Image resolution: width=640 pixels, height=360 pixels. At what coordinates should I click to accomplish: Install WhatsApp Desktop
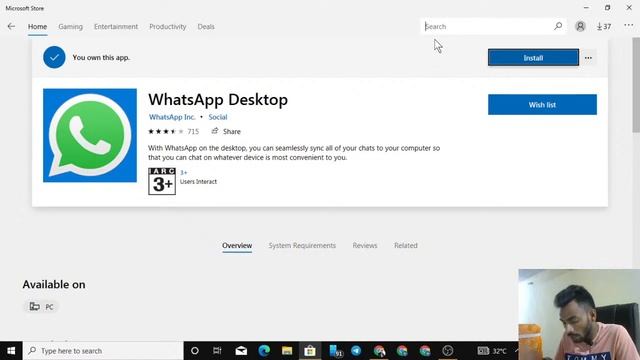click(x=533, y=58)
